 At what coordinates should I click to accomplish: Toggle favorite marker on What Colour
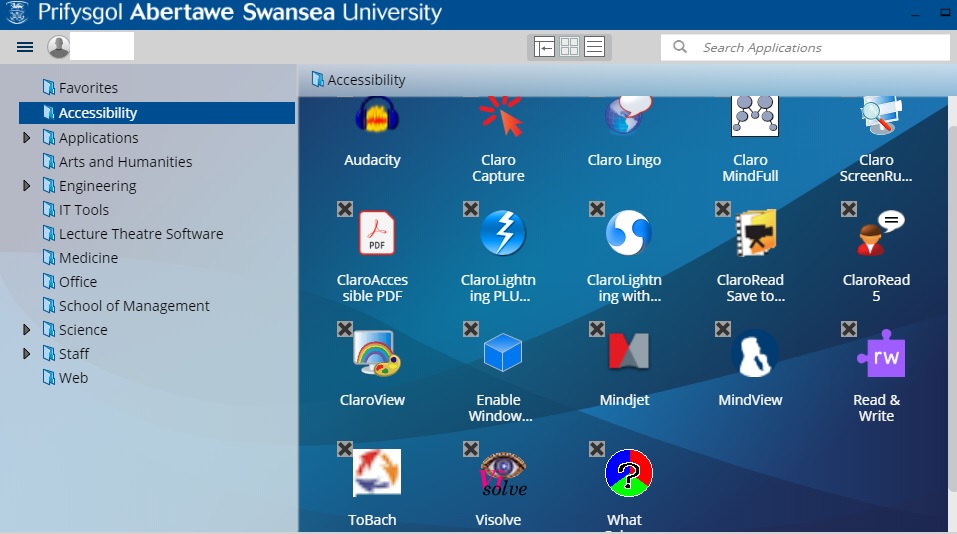(597, 449)
